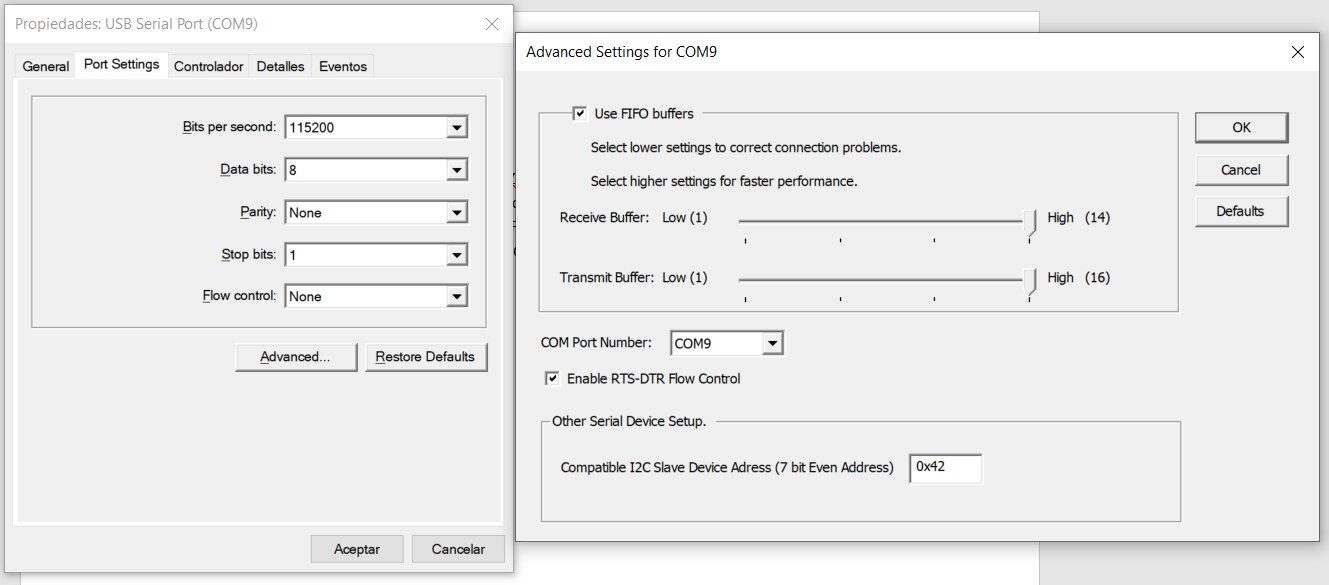Click the I2C Slave Device Address field

[945, 467]
